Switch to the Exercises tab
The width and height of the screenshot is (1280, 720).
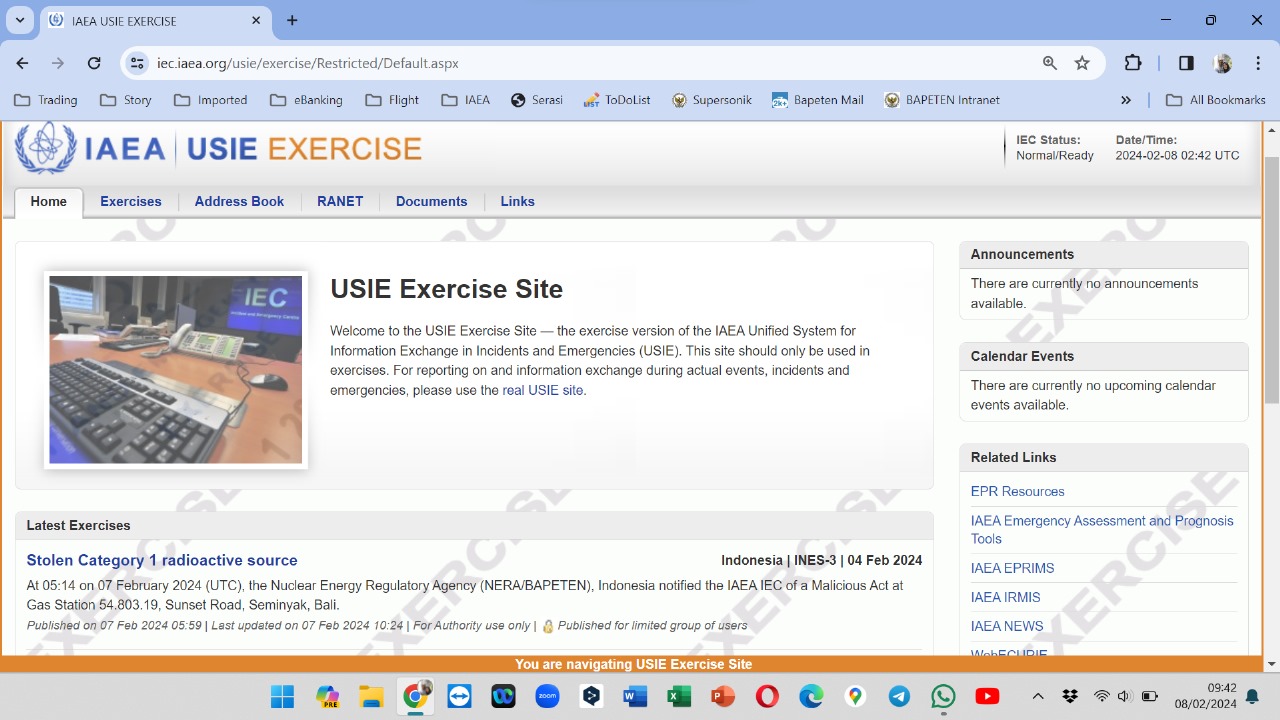[x=131, y=201]
